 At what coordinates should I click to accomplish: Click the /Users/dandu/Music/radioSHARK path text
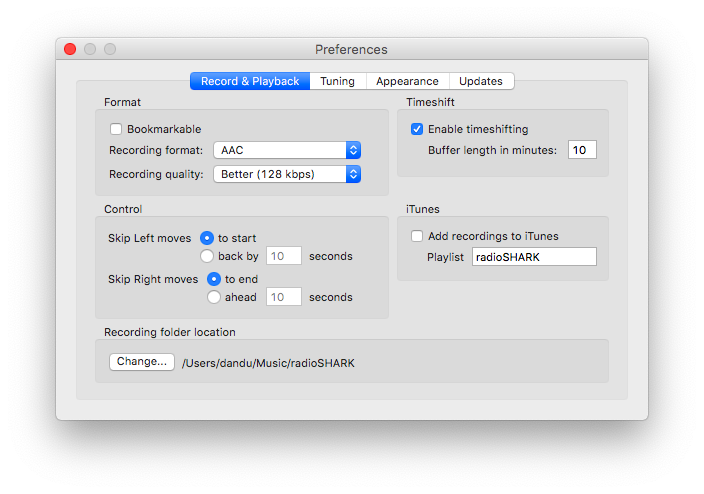pyautogui.click(x=268, y=363)
